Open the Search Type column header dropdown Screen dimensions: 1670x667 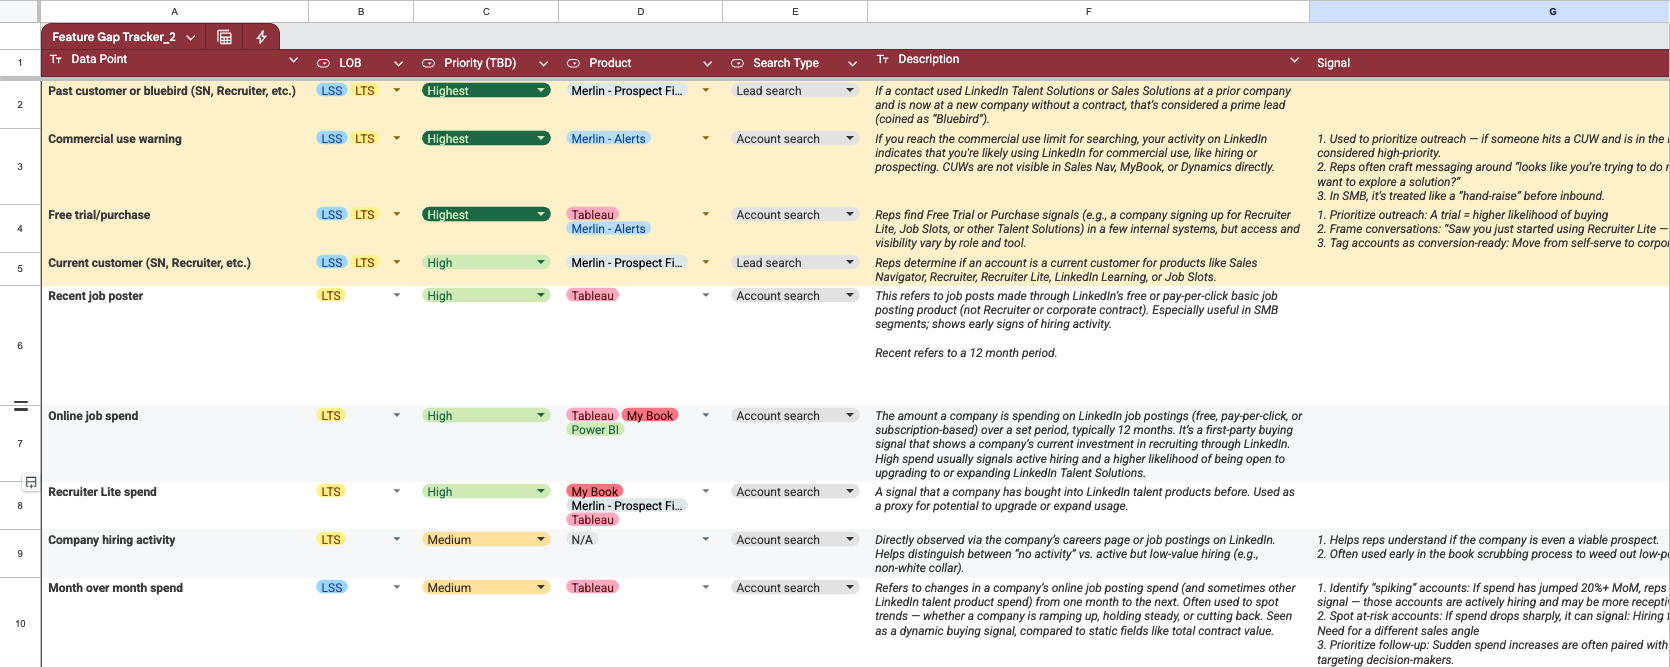[x=852, y=63]
